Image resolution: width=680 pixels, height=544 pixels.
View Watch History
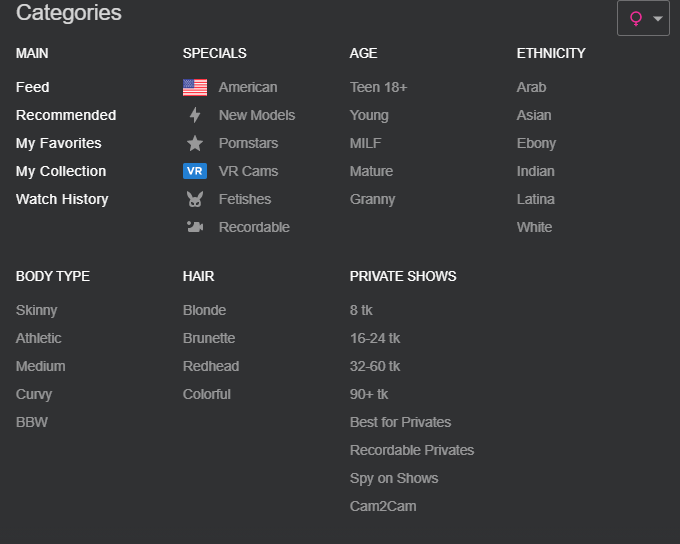click(x=62, y=199)
